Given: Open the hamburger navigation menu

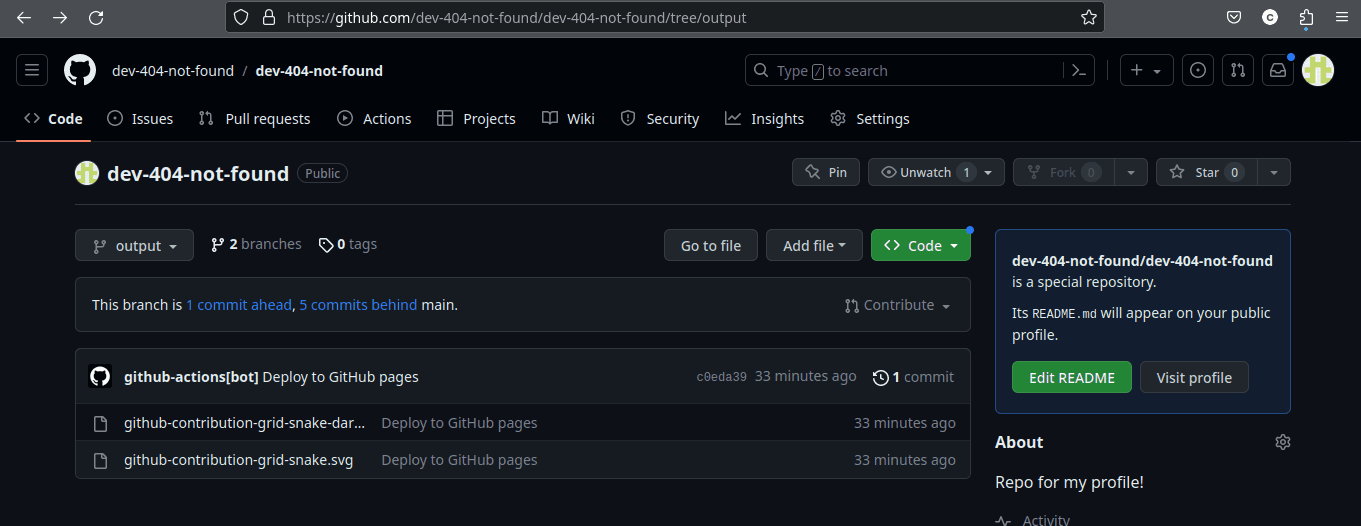Looking at the screenshot, I should click(x=32, y=71).
